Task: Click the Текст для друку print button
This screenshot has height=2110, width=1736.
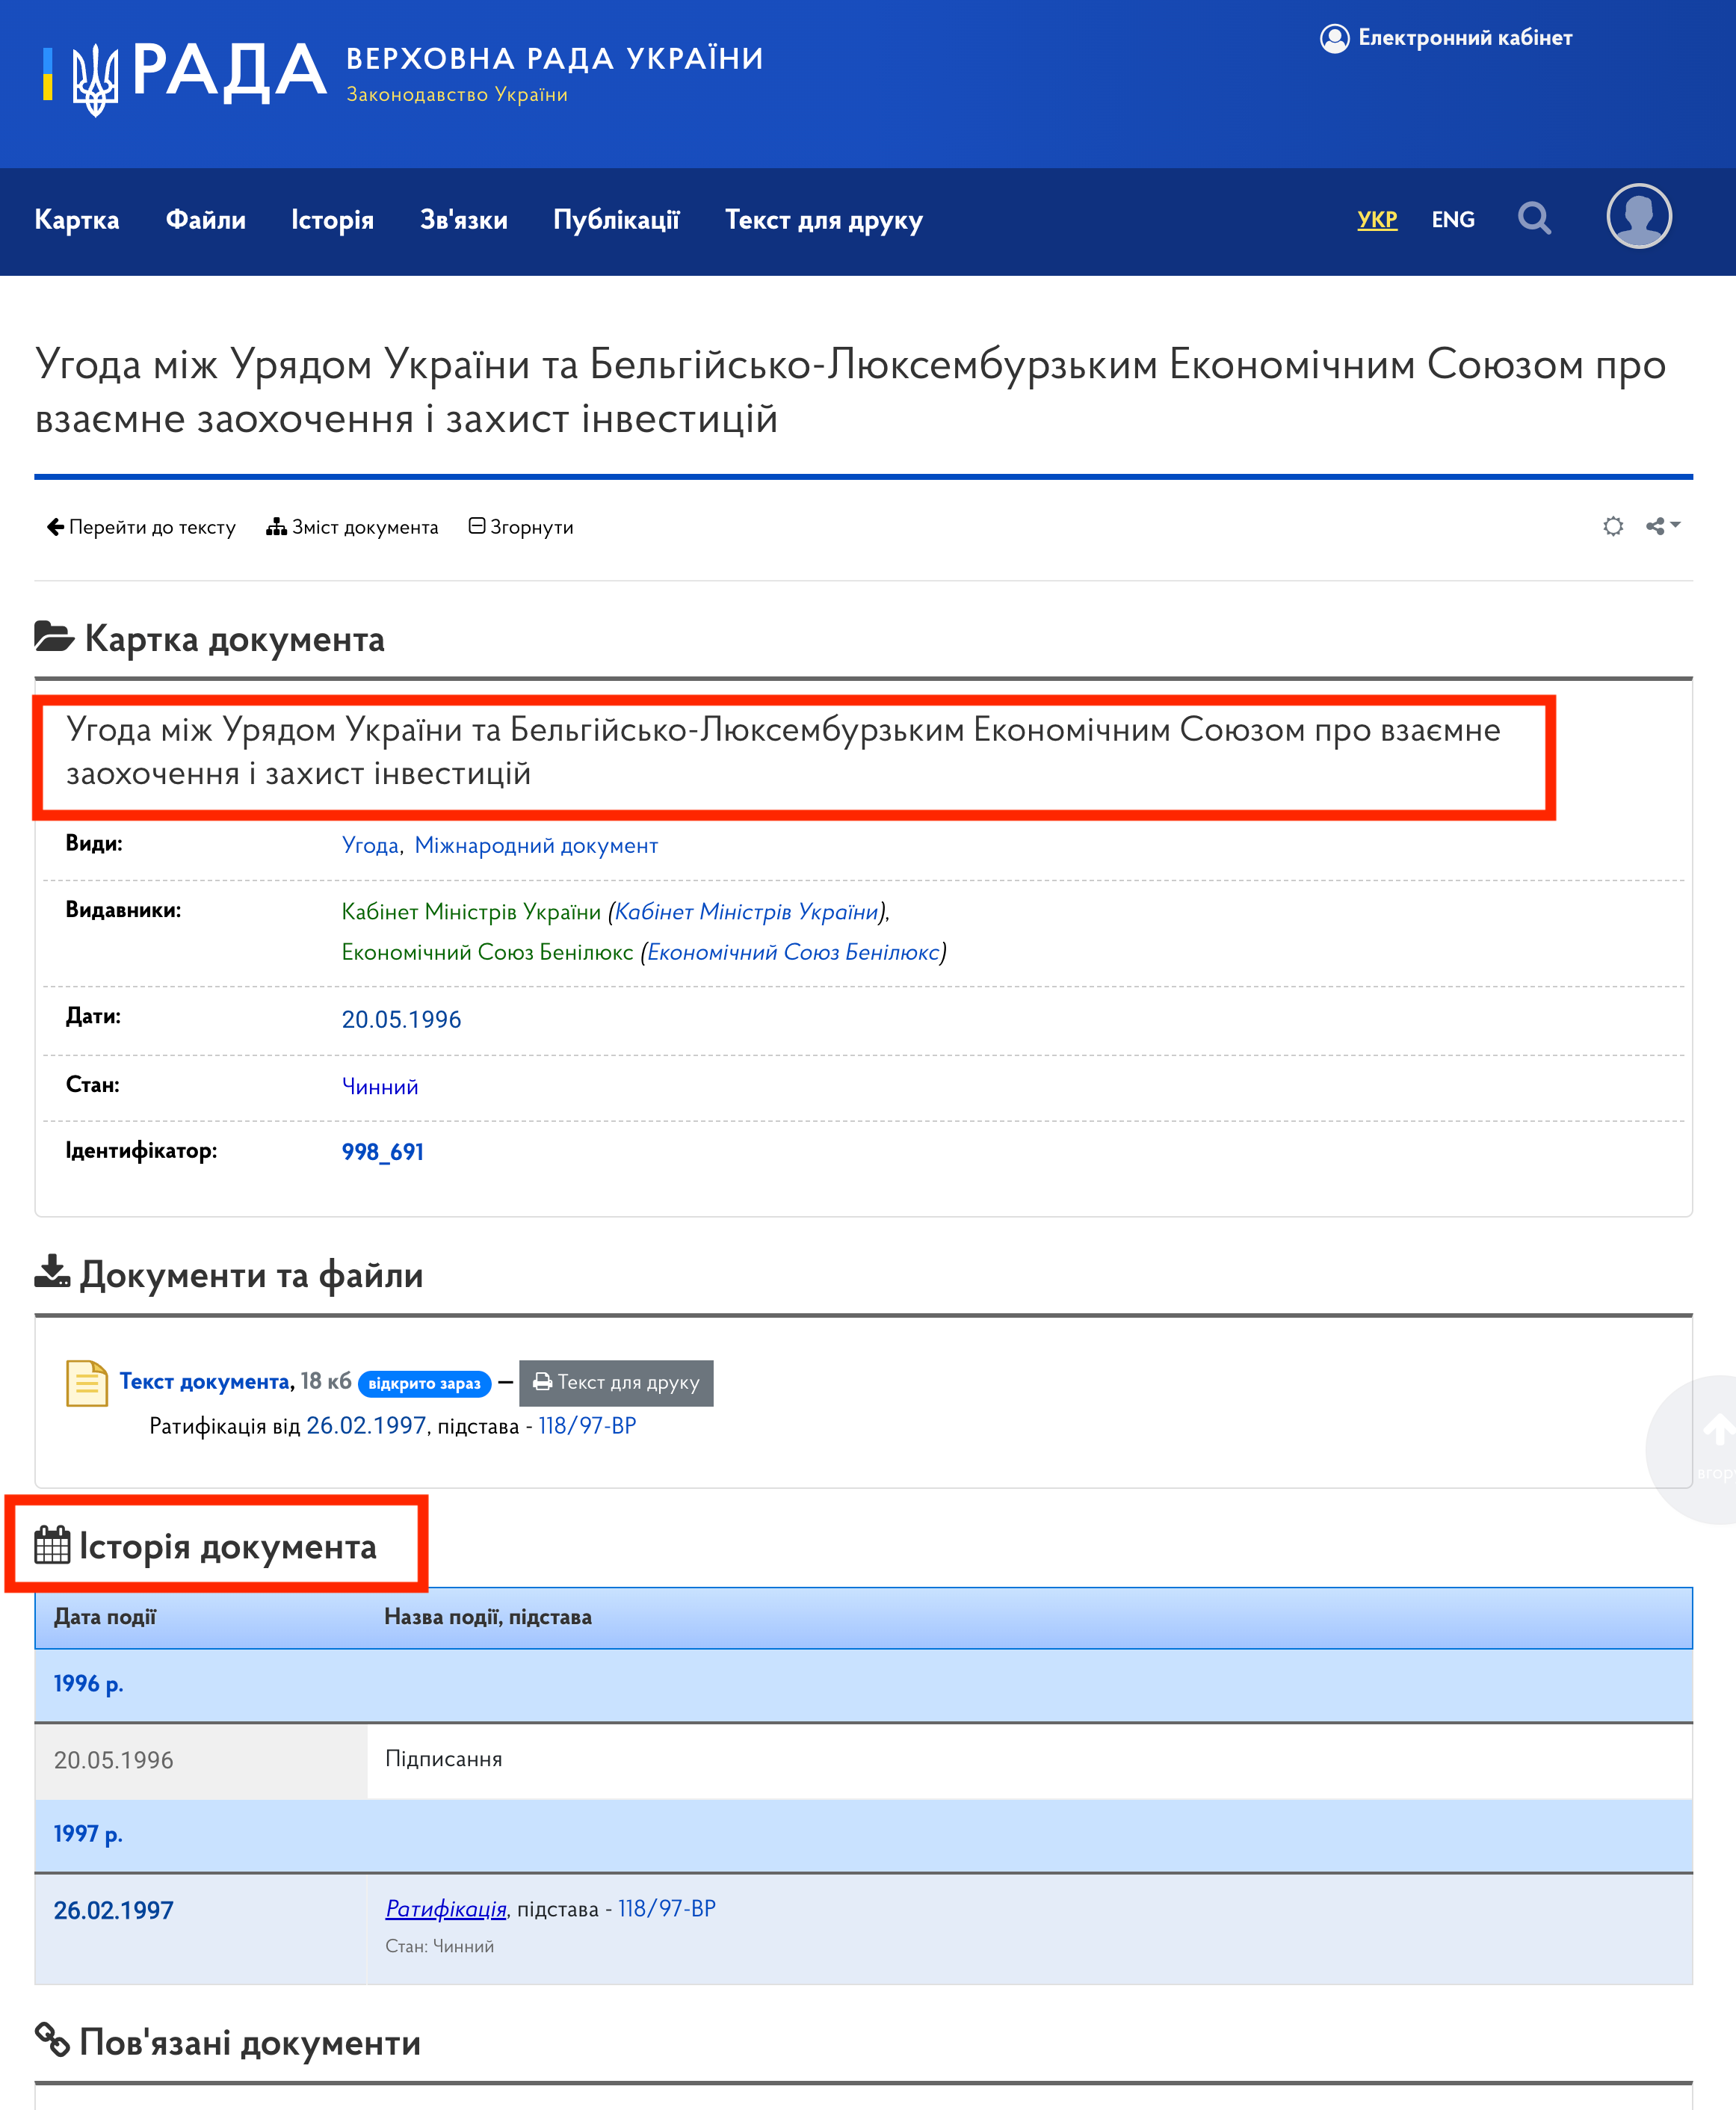Action: pyautogui.click(x=616, y=1383)
